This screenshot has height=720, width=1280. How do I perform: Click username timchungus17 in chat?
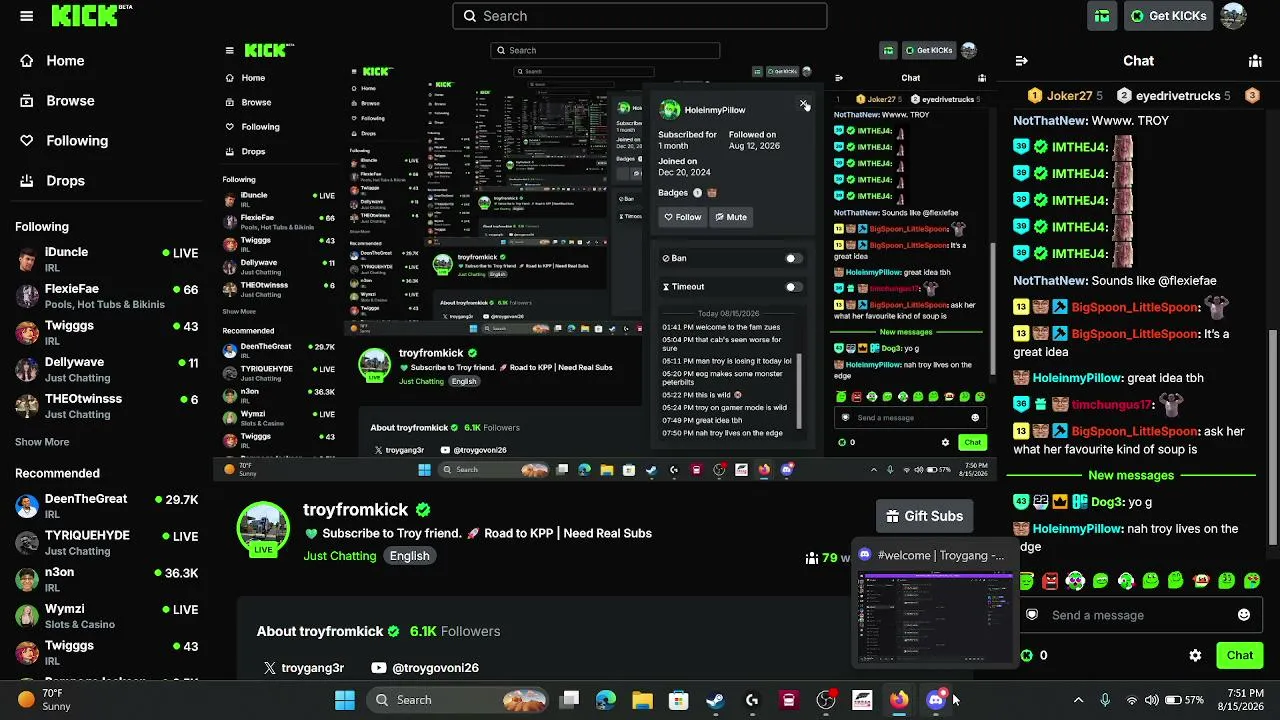pyautogui.click(x=1110, y=405)
